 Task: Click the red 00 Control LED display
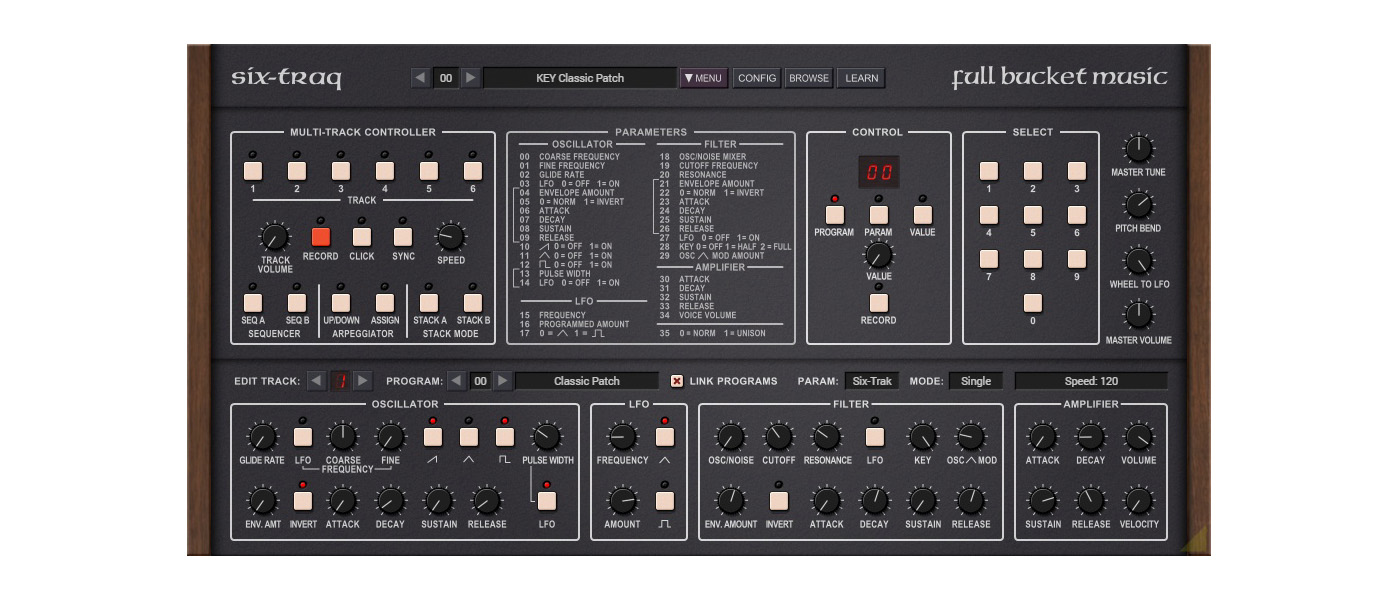point(878,172)
